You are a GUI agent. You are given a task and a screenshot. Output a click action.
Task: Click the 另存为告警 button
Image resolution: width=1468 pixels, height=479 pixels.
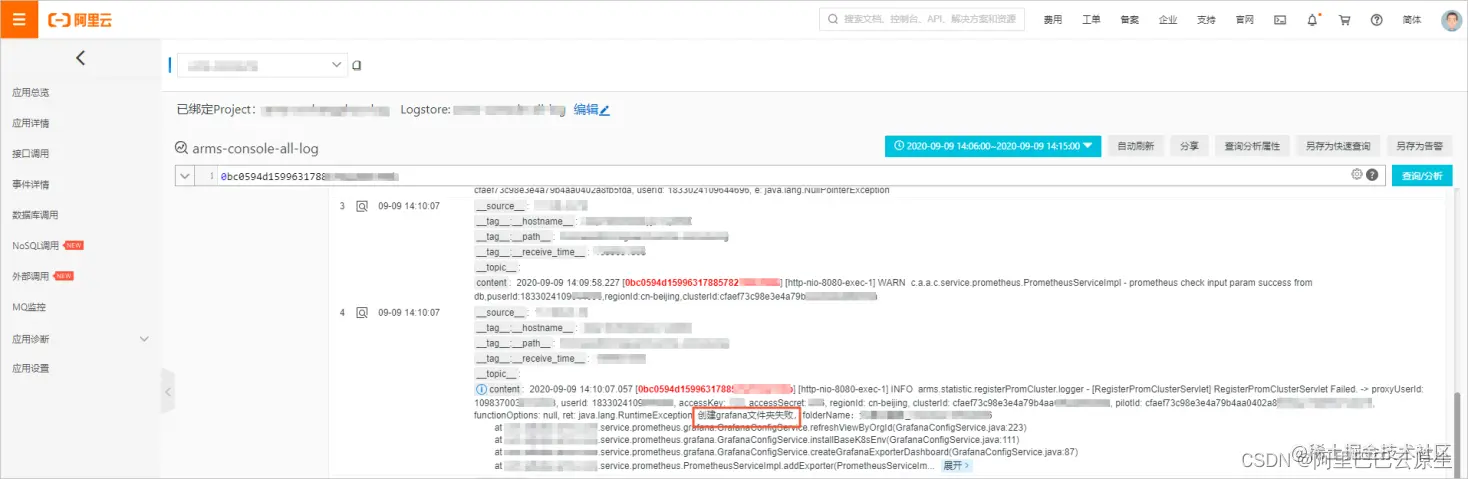click(1419, 146)
